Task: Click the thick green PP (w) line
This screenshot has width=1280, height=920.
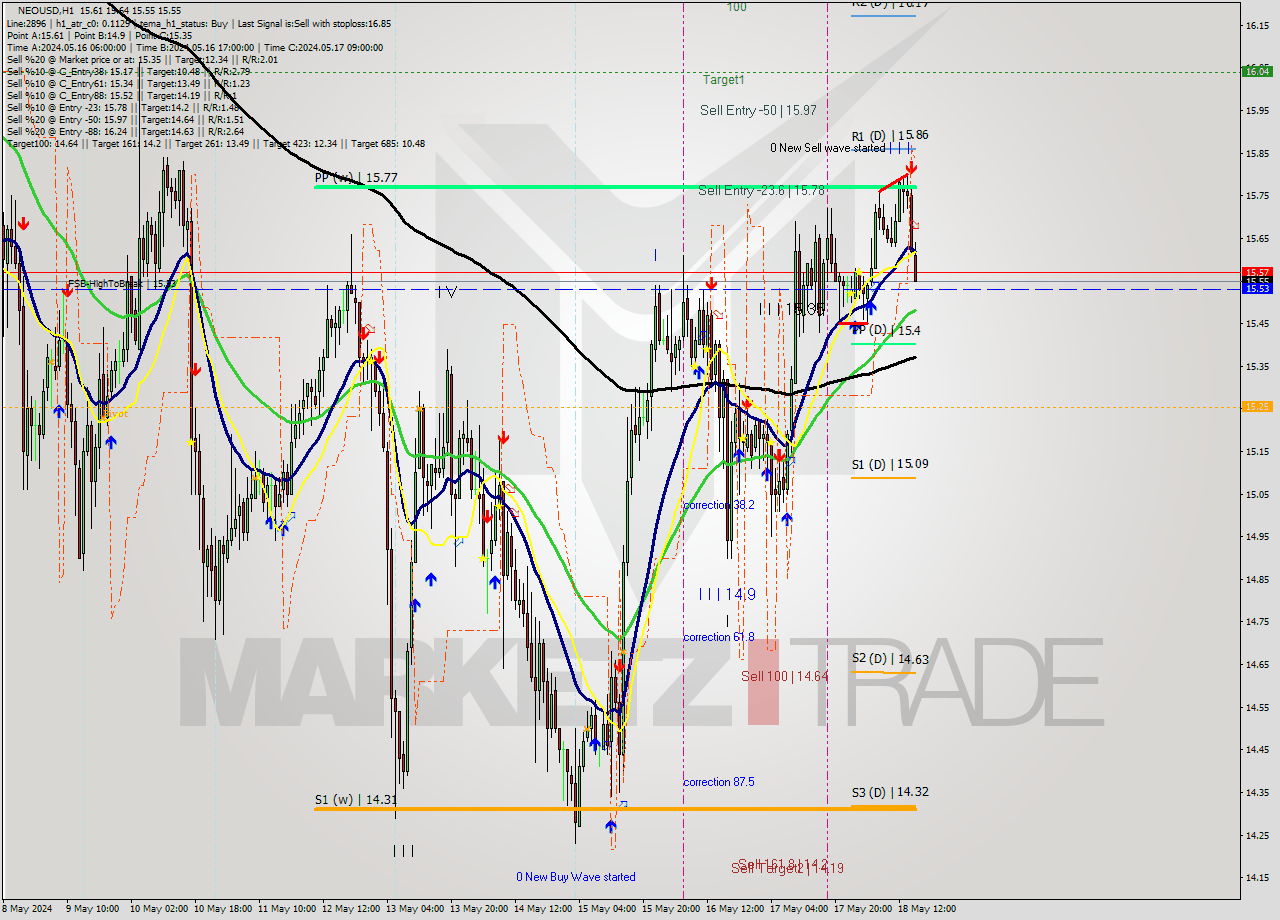Action: 615,187
